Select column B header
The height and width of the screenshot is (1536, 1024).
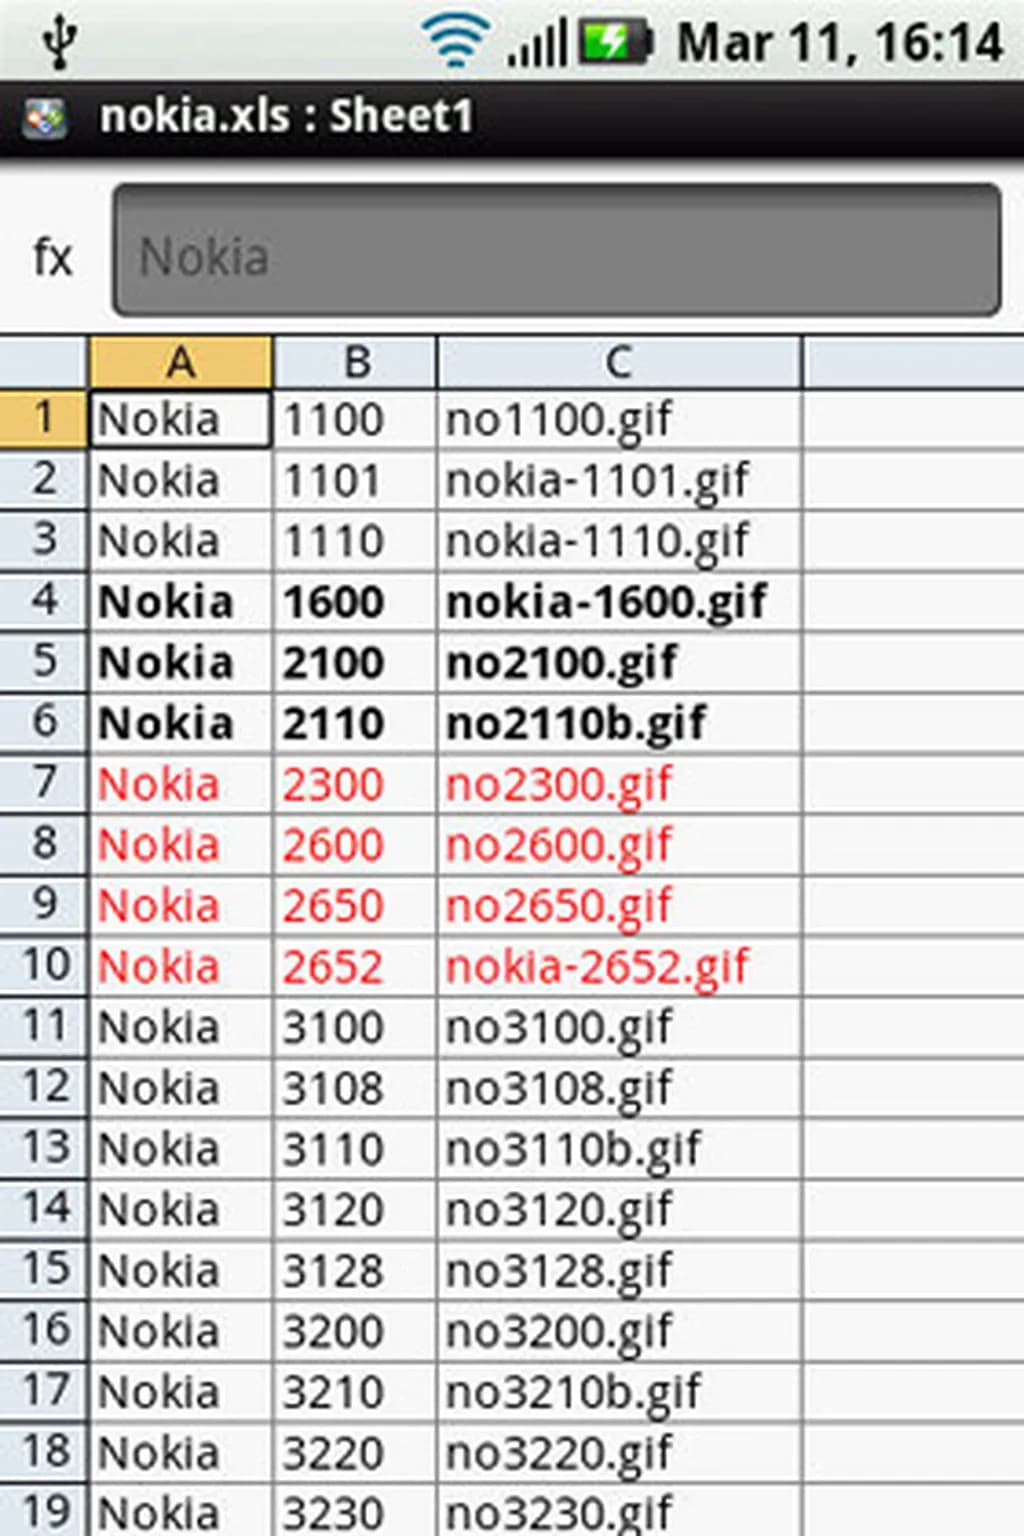[x=355, y=362]
